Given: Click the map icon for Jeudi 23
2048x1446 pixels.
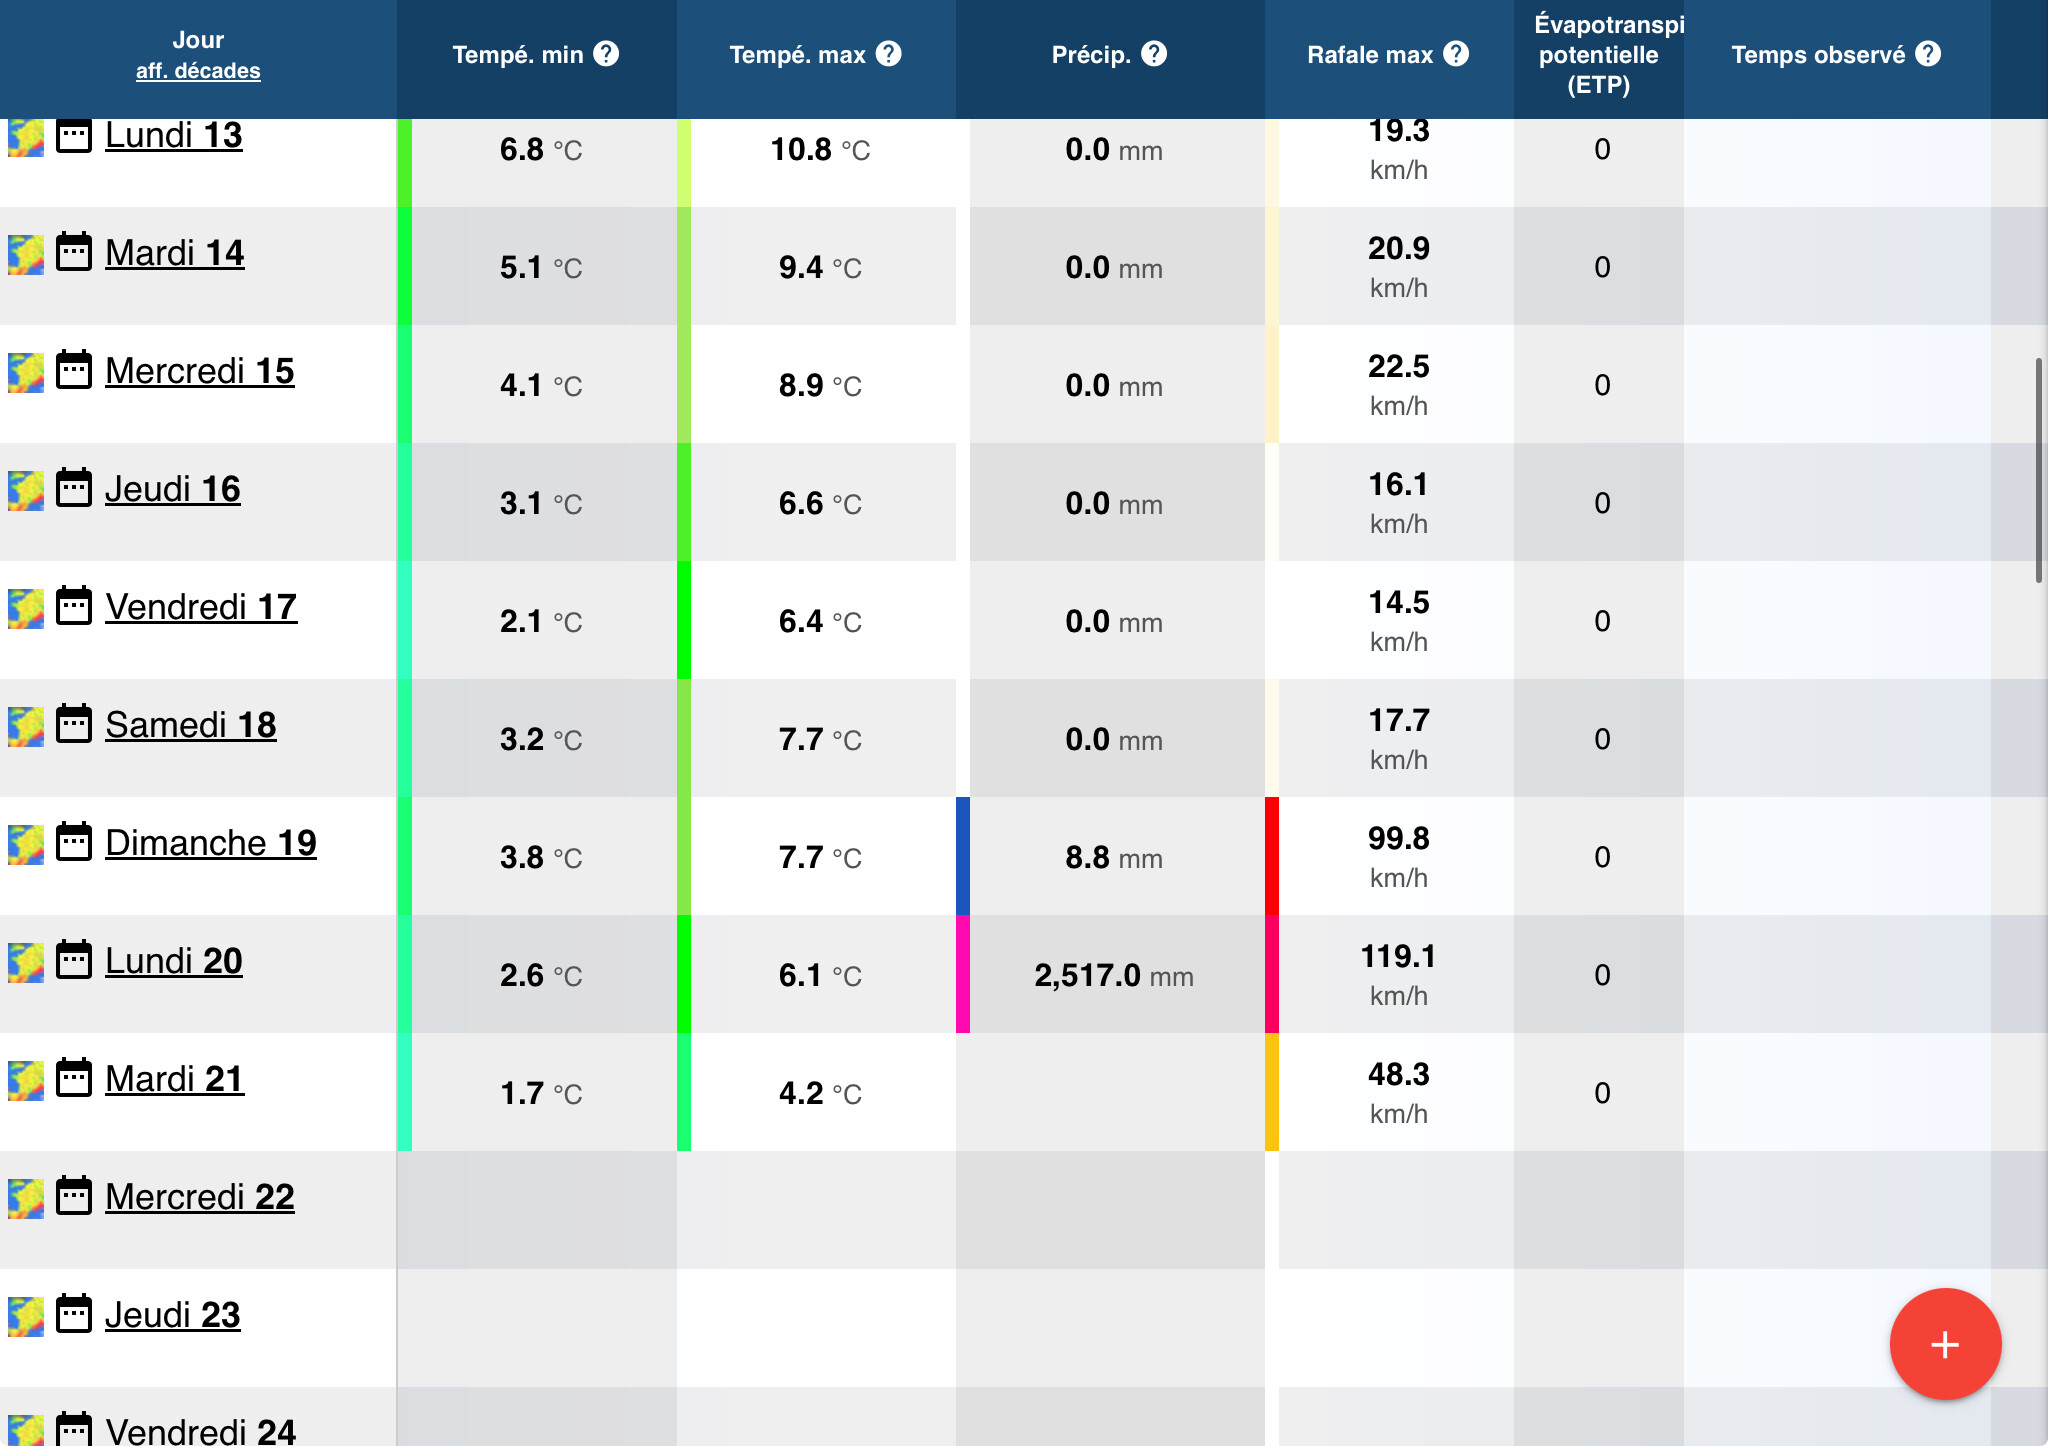Looking at the screenshot, I should click(26, 1316).
